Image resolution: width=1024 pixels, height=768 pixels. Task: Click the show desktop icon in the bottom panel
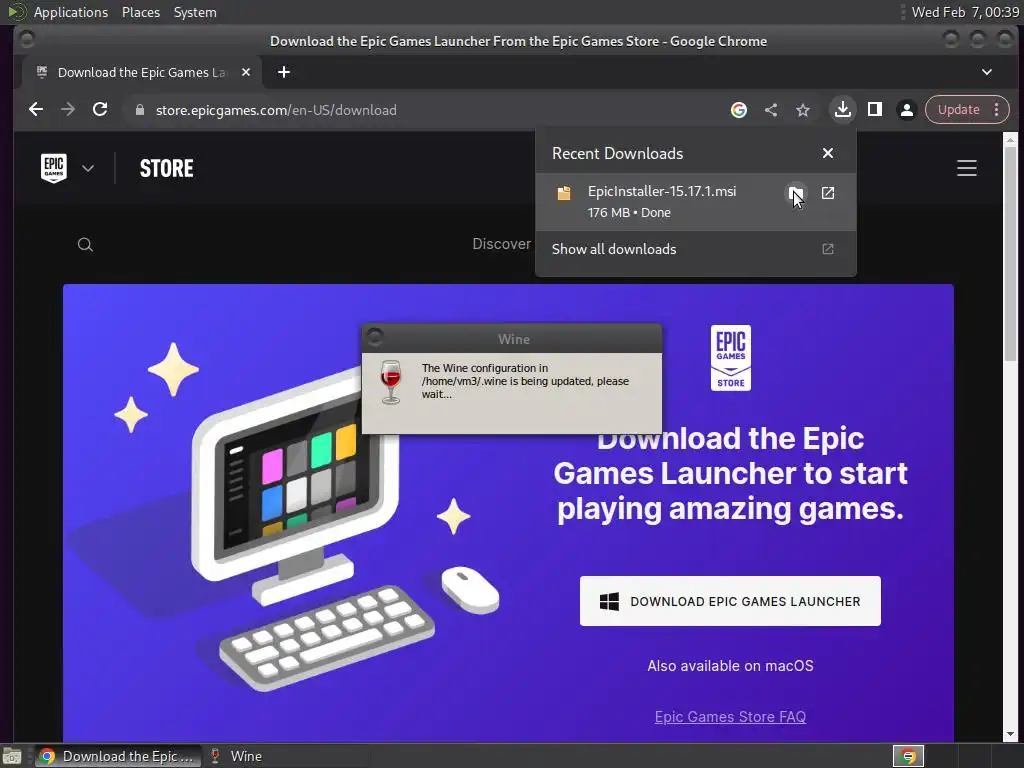pyautogui.click(x=12, y=756)
